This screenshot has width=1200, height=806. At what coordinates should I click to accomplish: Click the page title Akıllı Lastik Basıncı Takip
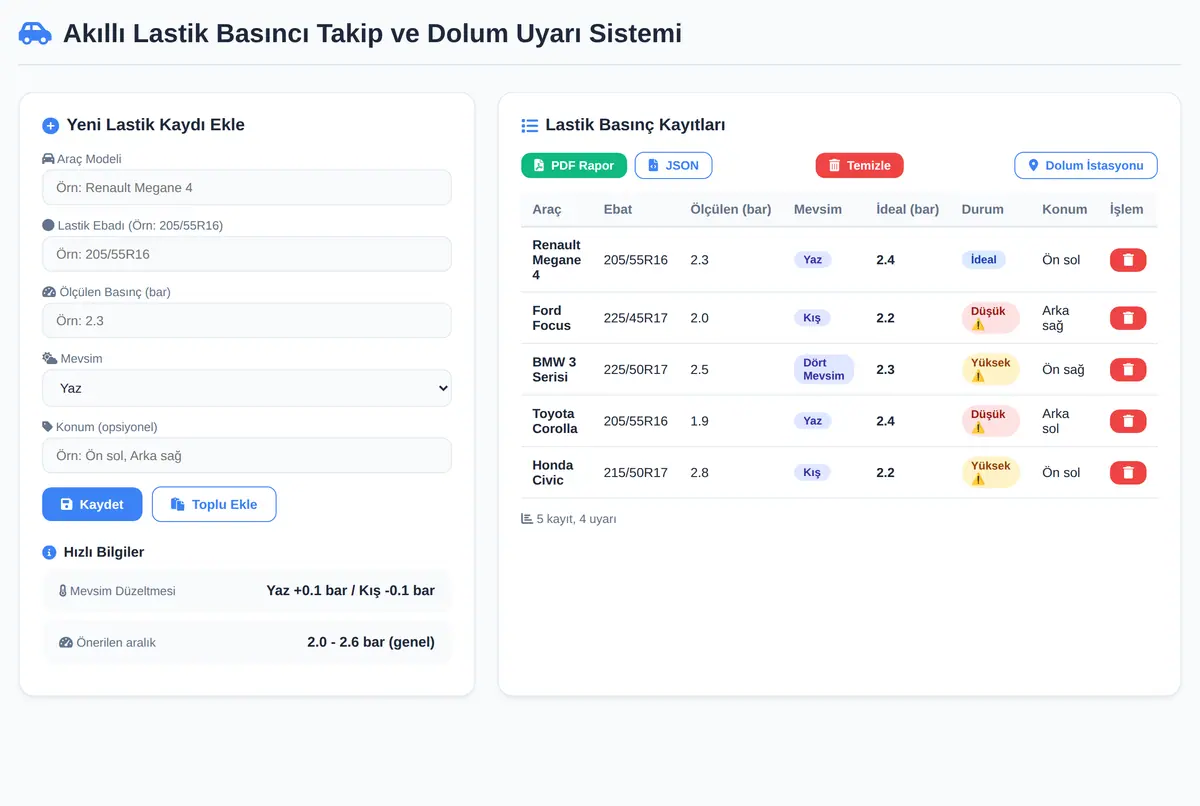[x=372, y=33]
